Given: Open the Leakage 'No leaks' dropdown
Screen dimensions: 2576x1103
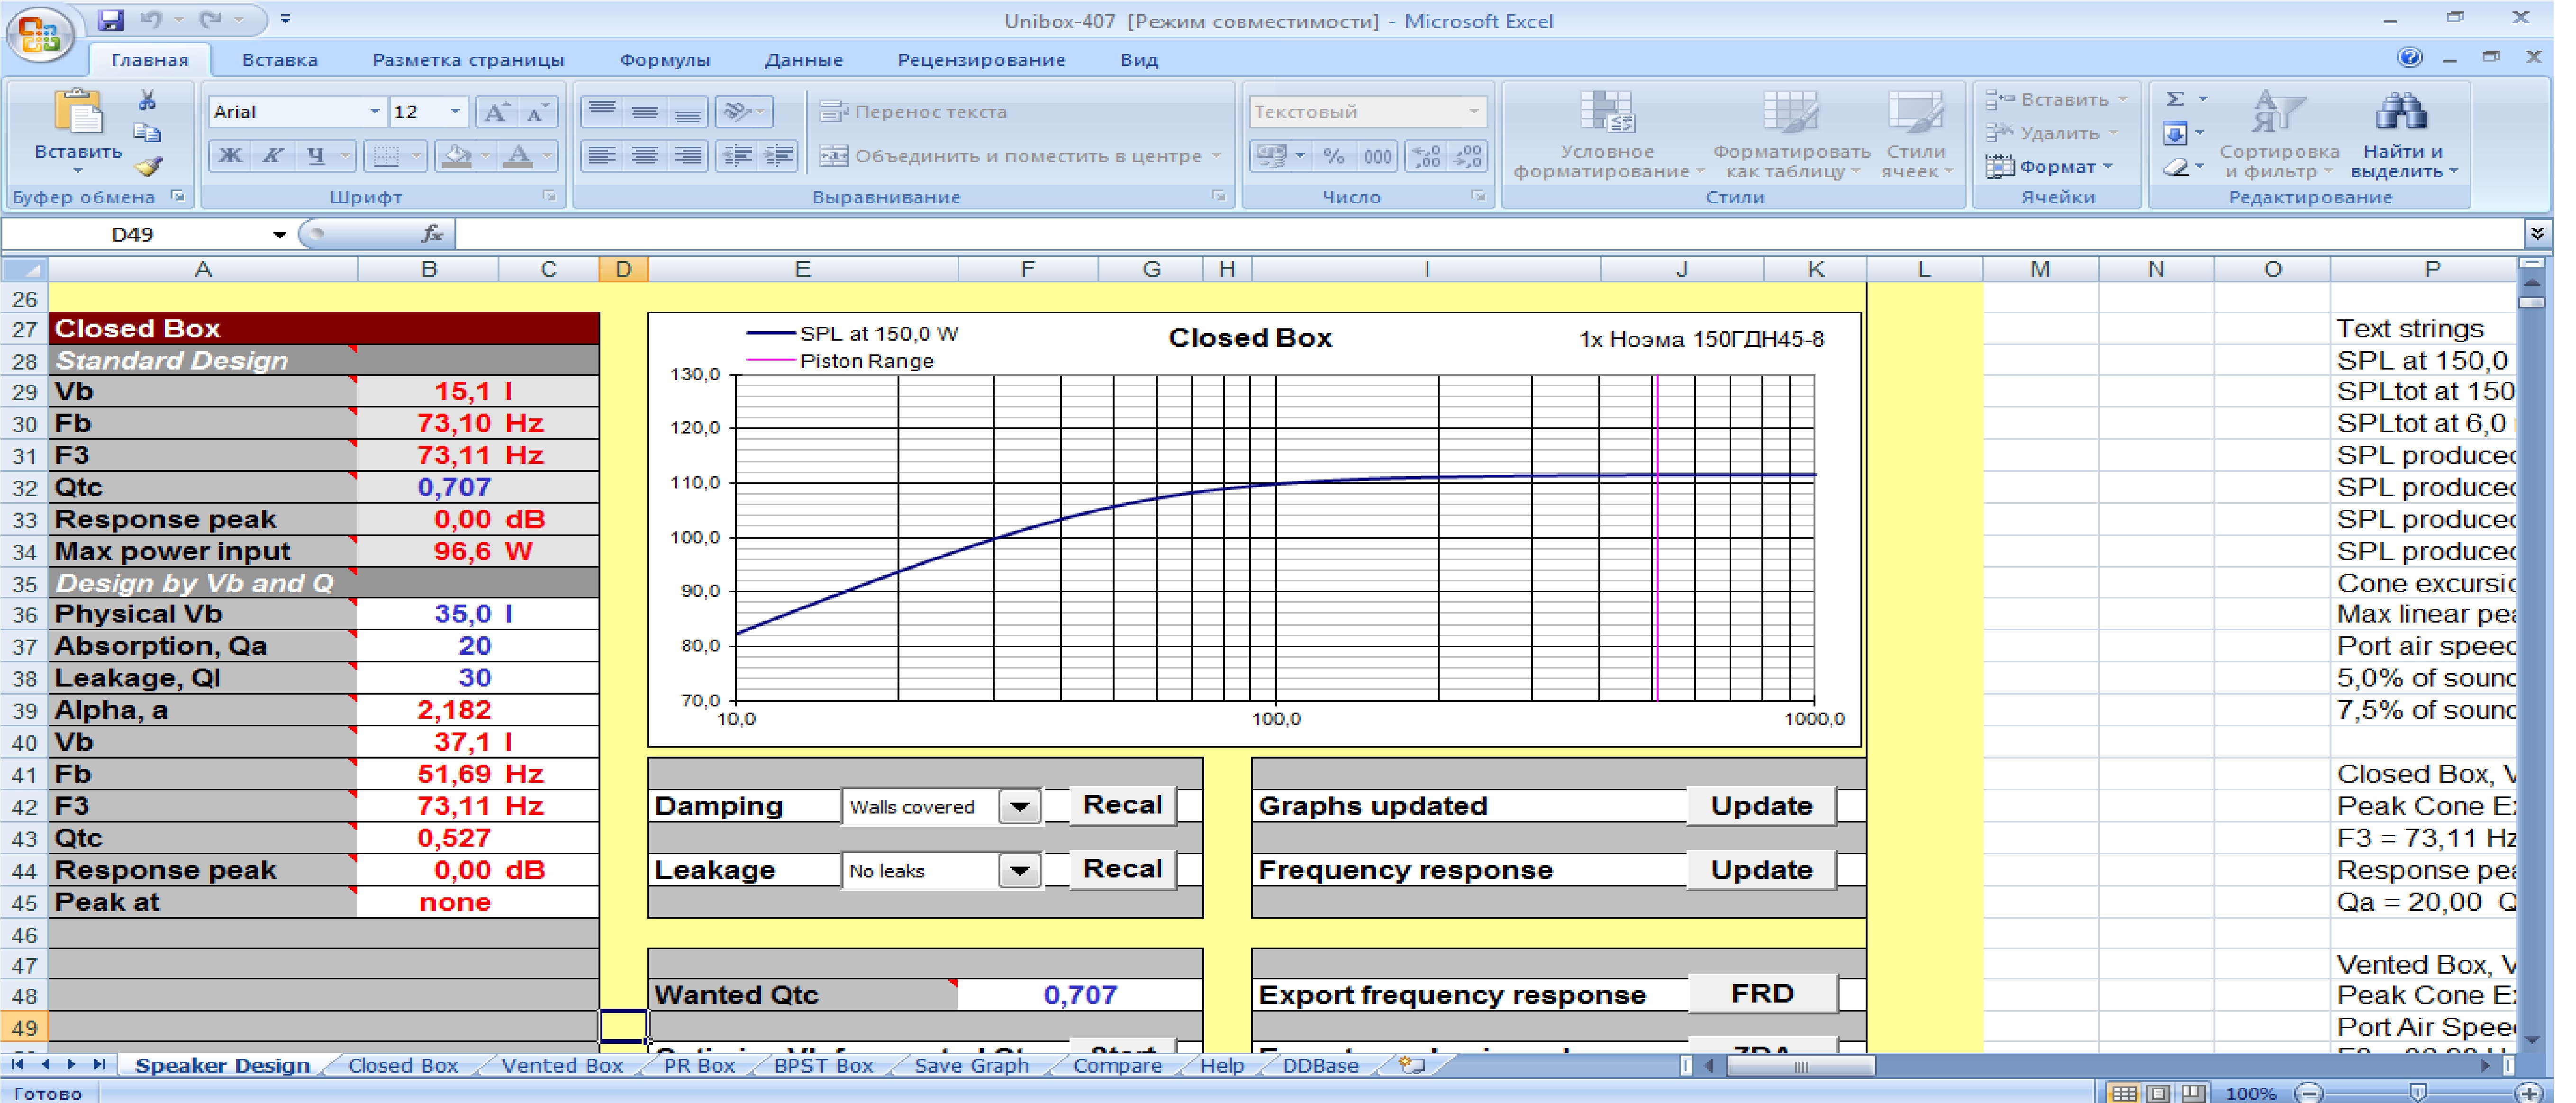Looking at the screenshot, I should tap(1019, 871).
